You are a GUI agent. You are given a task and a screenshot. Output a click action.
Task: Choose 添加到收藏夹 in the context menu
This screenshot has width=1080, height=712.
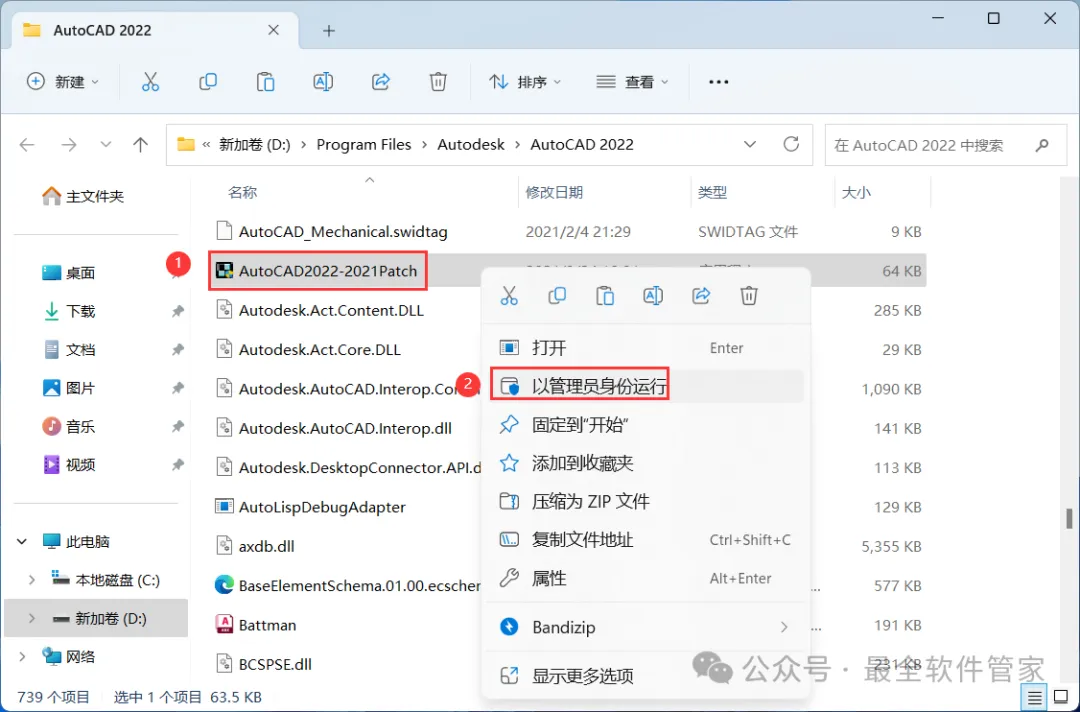tap(645, 463)
